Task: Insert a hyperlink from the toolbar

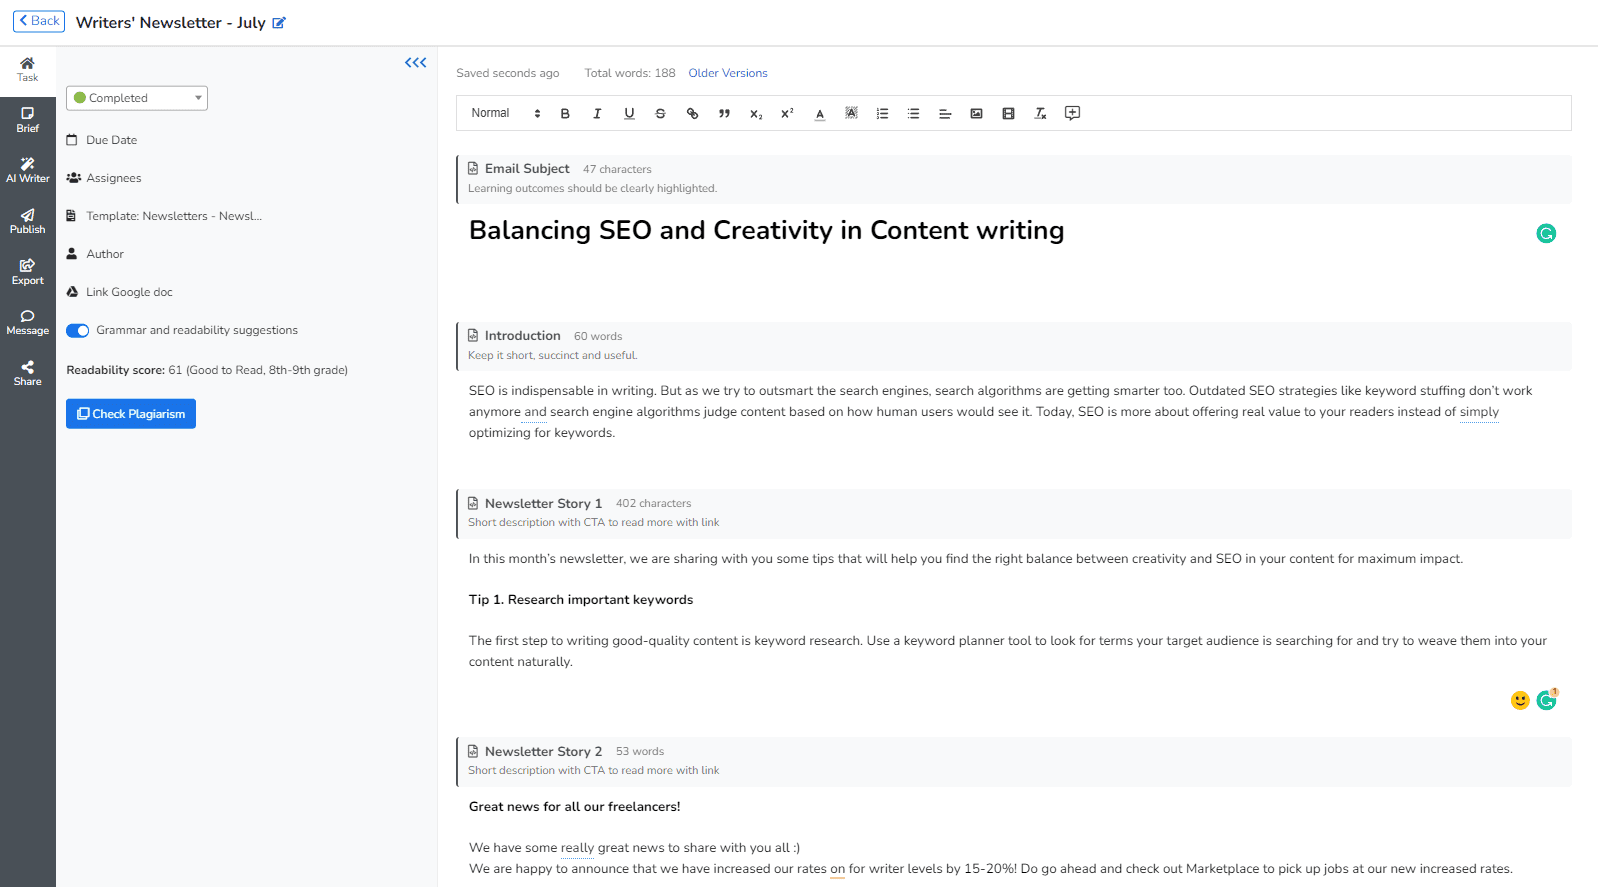Action: 692,114
